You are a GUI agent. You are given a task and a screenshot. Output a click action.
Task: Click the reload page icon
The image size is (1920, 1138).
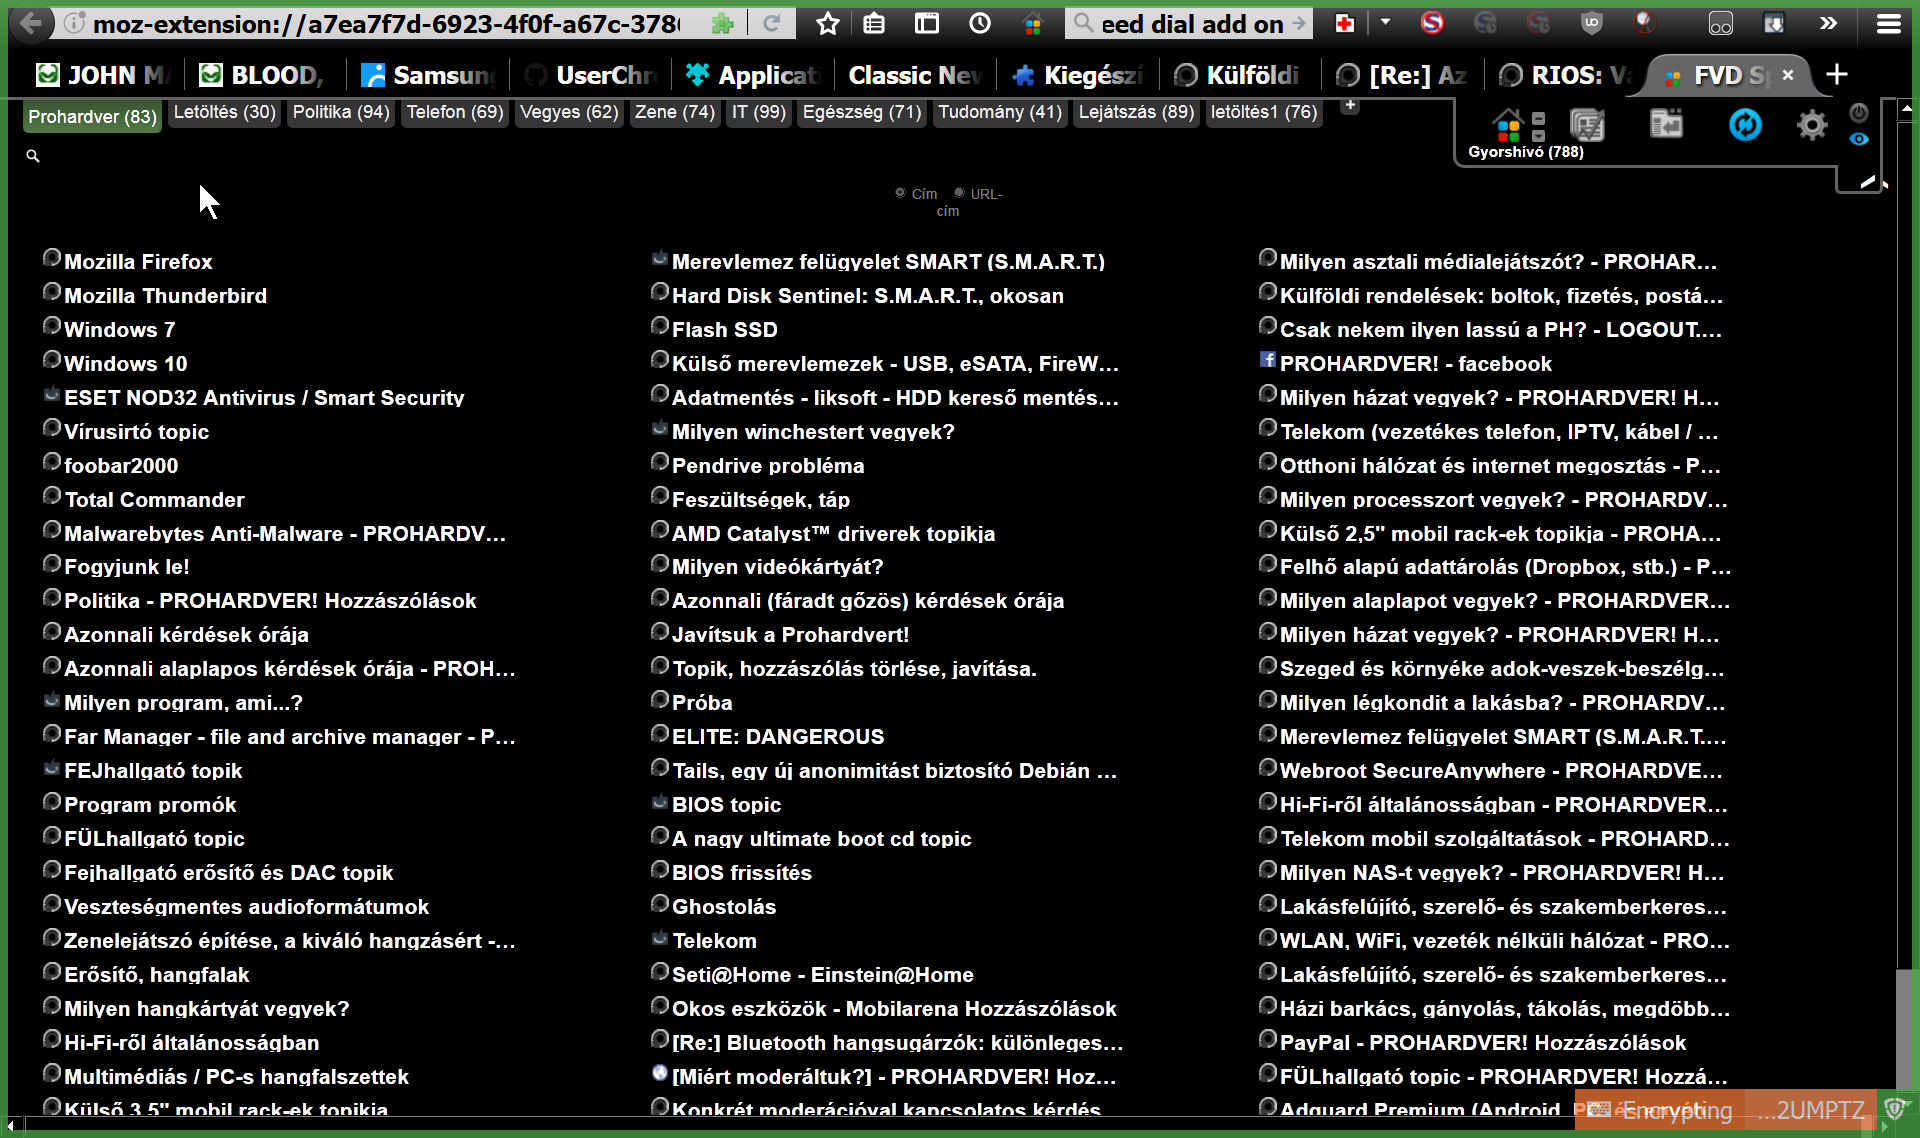coord(771,23)
